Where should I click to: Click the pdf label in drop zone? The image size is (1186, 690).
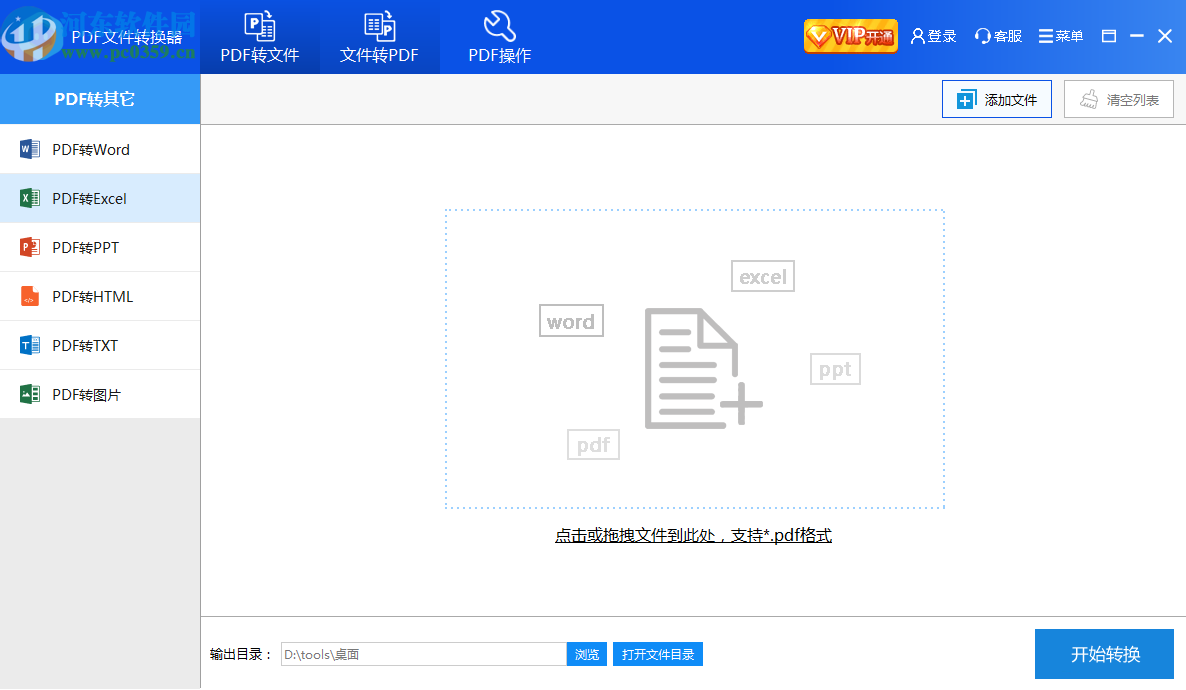[x=593, y=445]
